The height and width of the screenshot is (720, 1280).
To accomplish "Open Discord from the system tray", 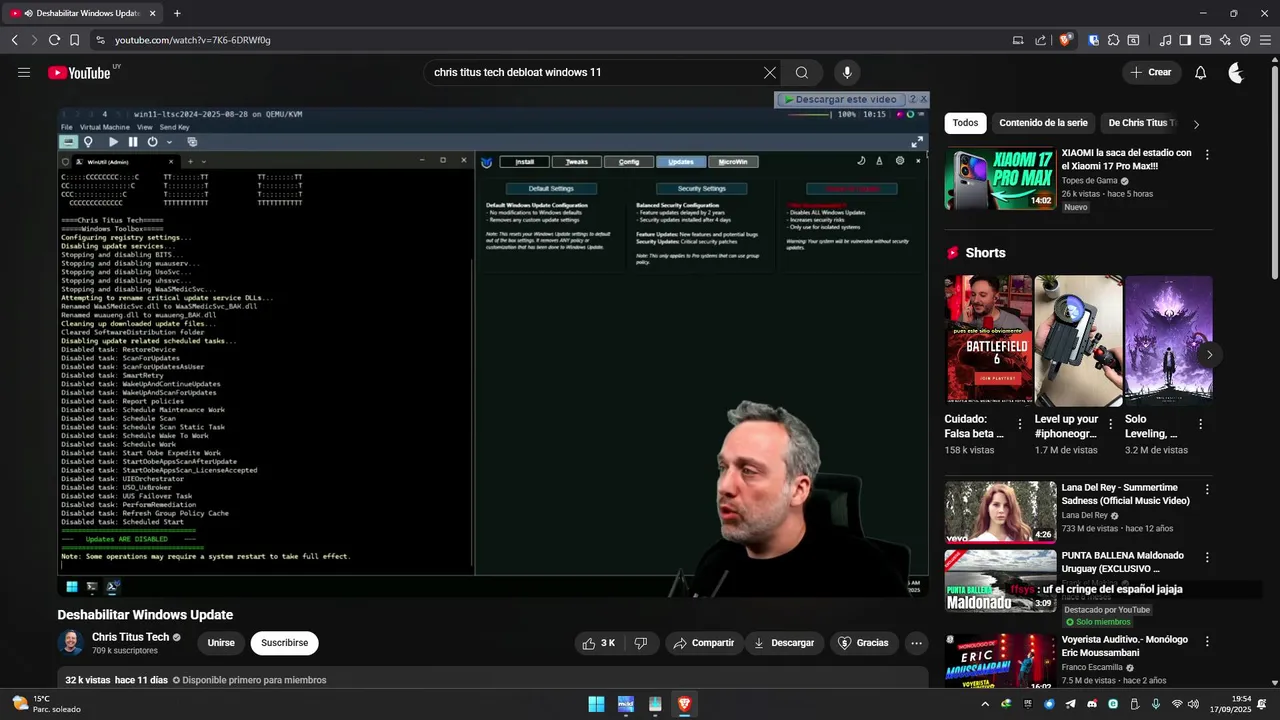I will (x=1092, y=704).
